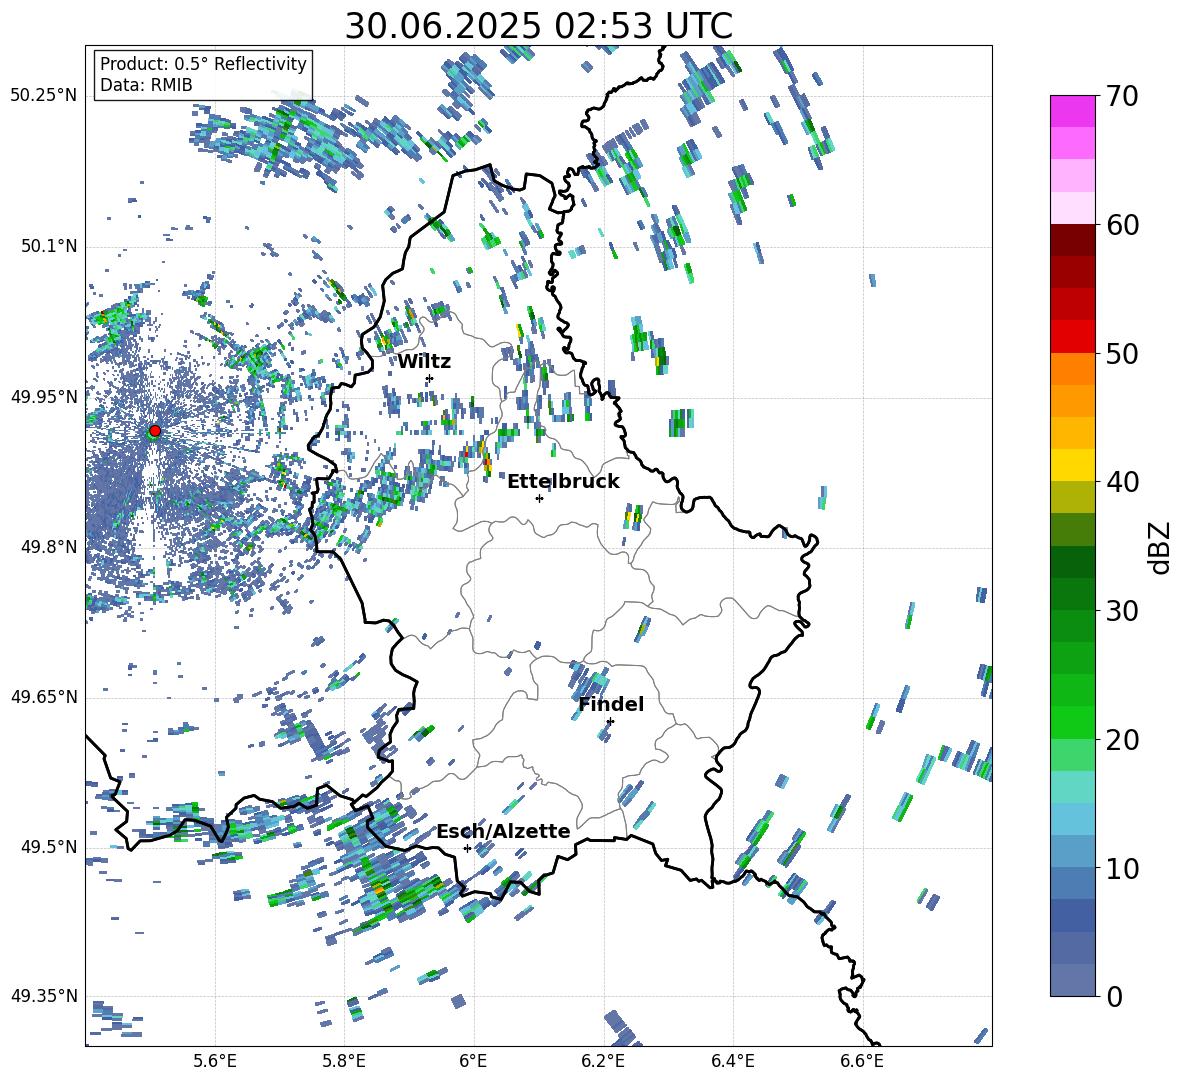The width and height of the screenshot is (1184, 1081).
Task: Click the 5.8°E longitude label
Action: click(x=344, y=1061)
